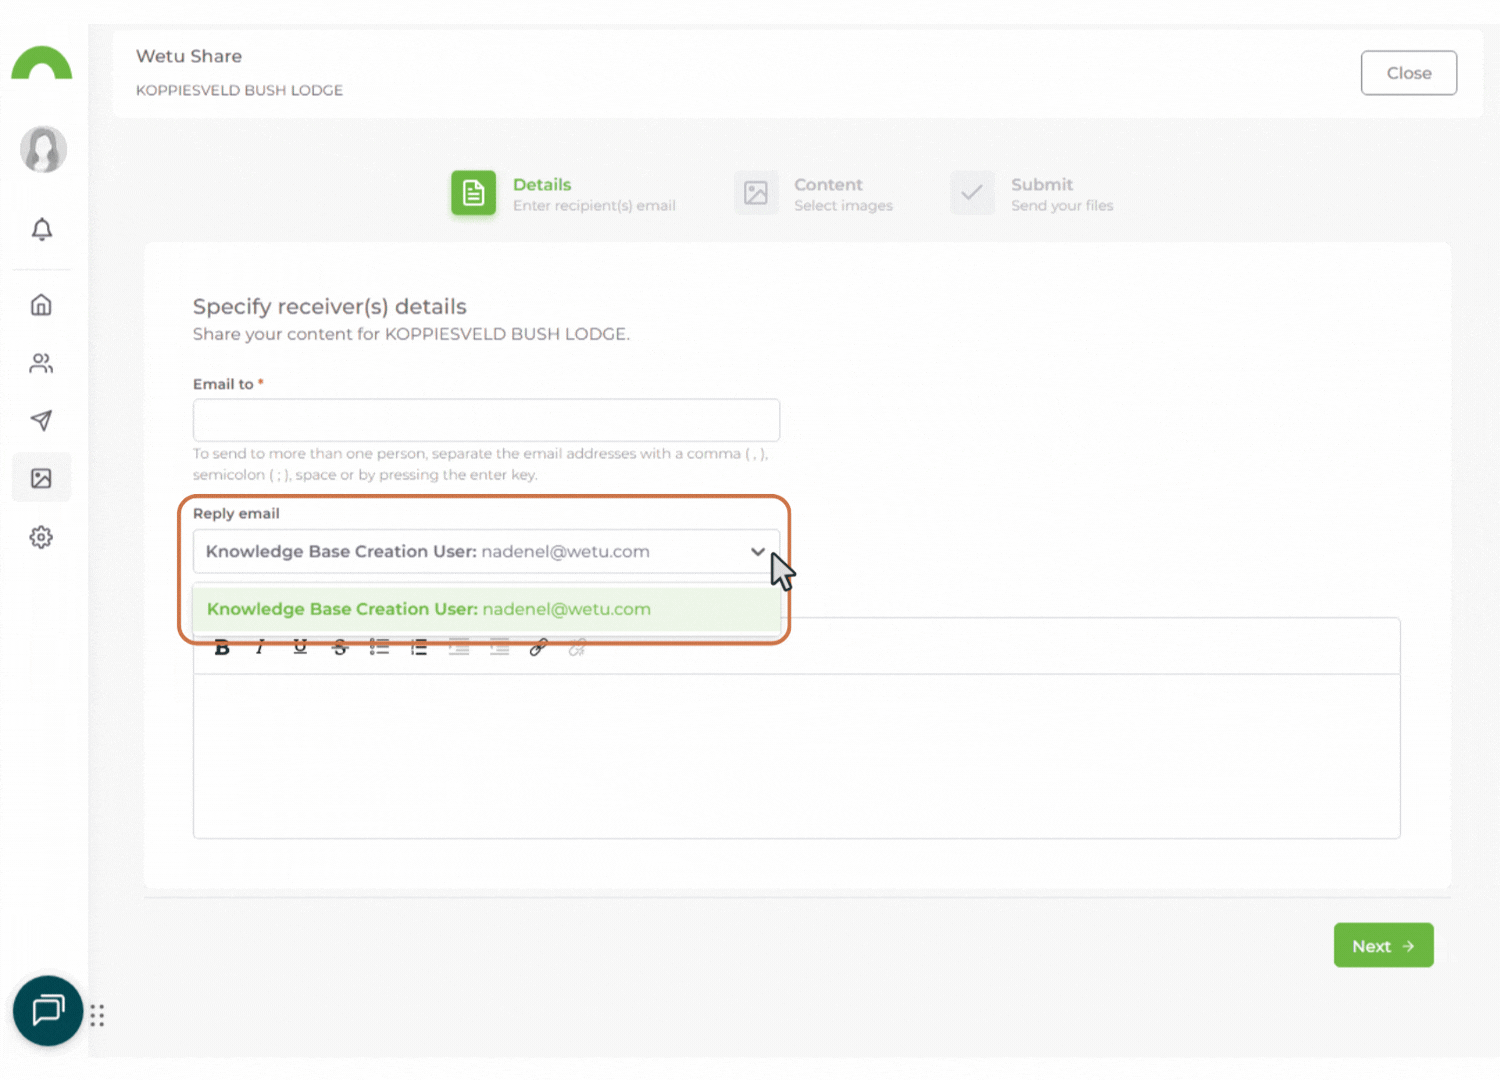The width and height of the screenshot is (1500, 1080).
Task: Toggle strikethrough formatting in message editor
Action: click(x=340, y=648)
